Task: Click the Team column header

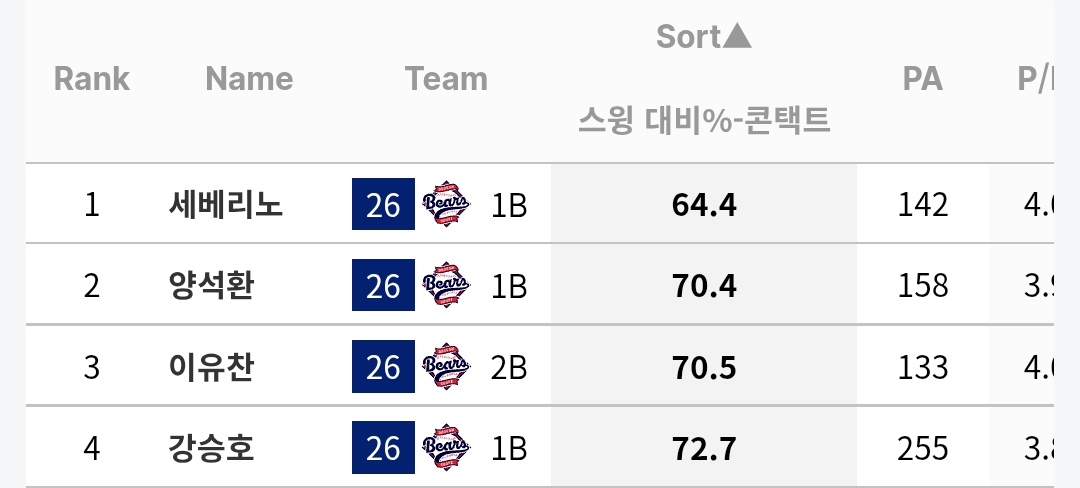Action: [x=446, y=78]
